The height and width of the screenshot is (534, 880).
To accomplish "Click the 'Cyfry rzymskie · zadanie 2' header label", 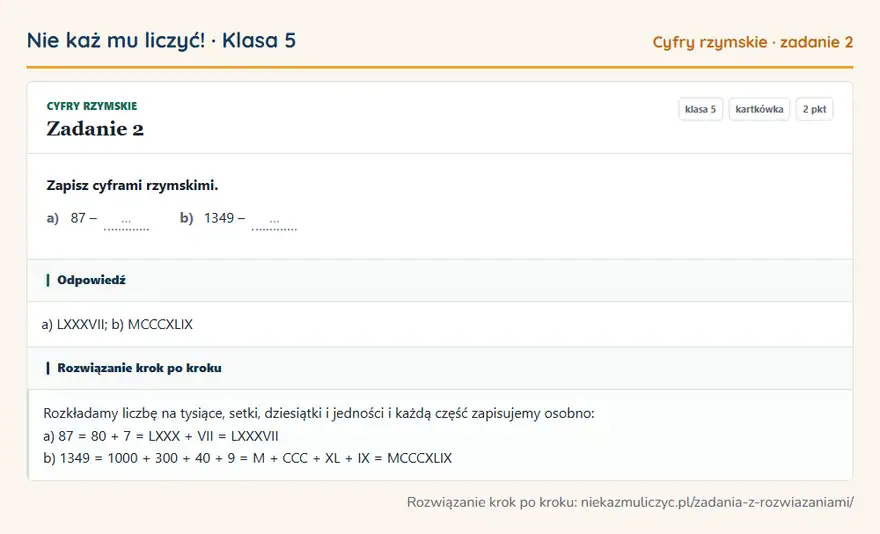I will pyautogui.click(x=753, y=42).
